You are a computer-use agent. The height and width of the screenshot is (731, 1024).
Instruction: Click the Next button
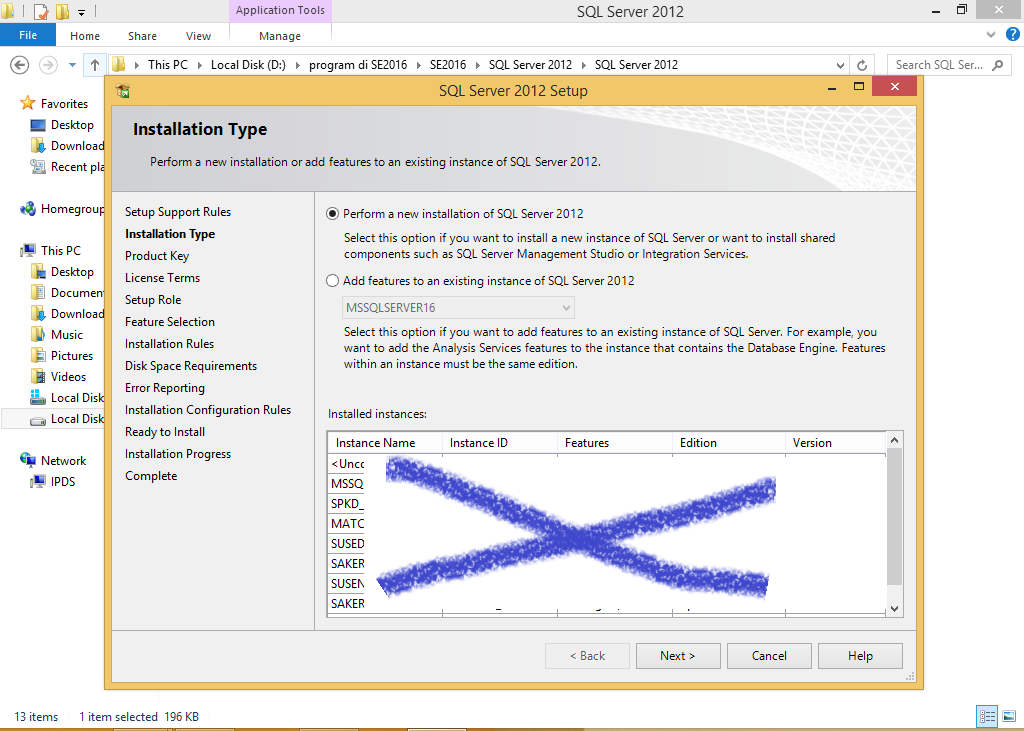point(678,655)
